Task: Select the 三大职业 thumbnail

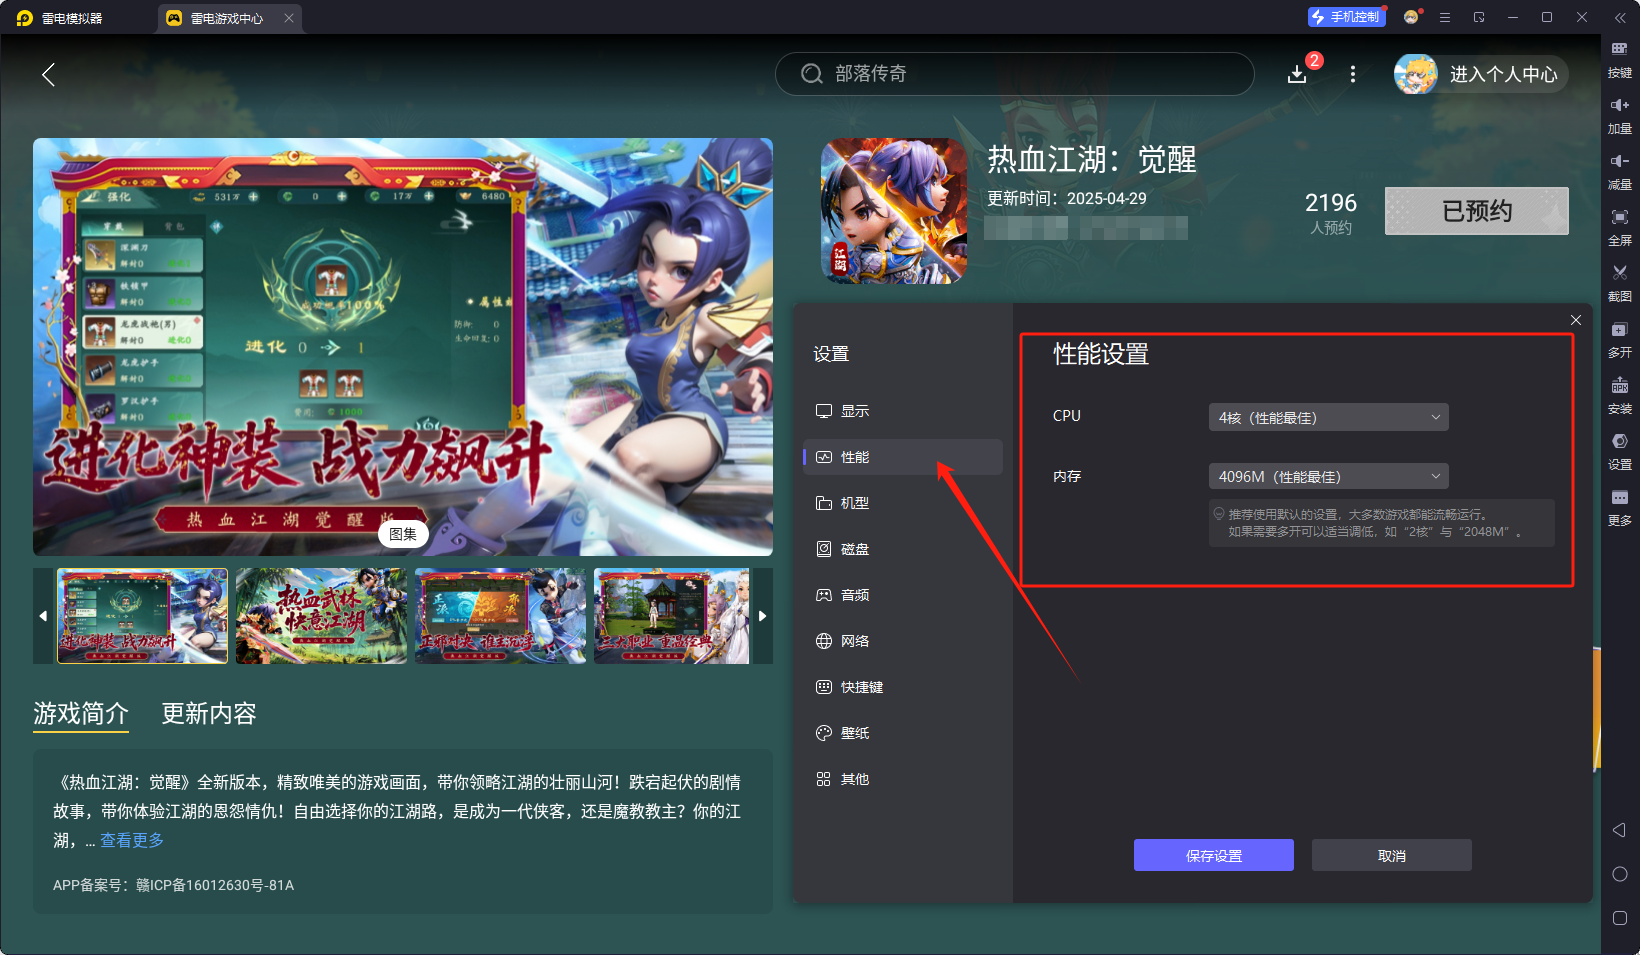Action: [x=671, y=616]
